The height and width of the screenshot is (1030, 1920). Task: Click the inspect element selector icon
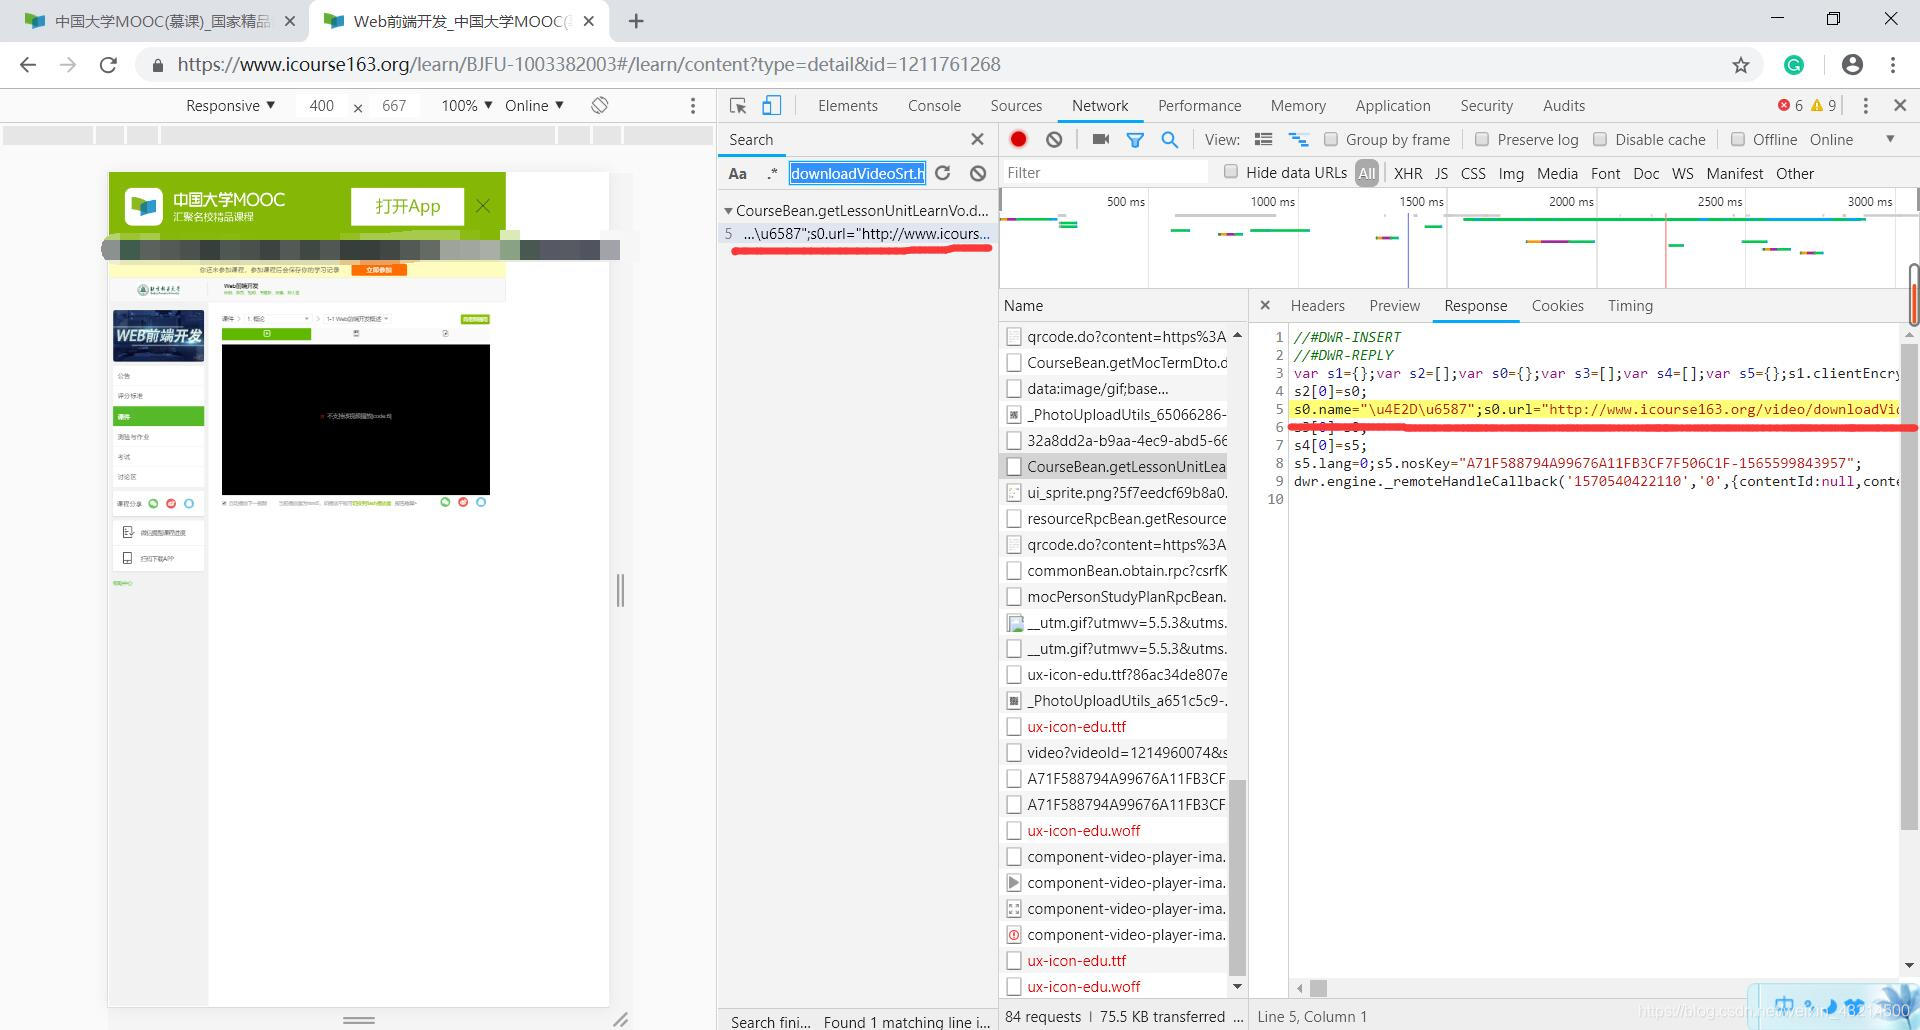coord(738,106)
